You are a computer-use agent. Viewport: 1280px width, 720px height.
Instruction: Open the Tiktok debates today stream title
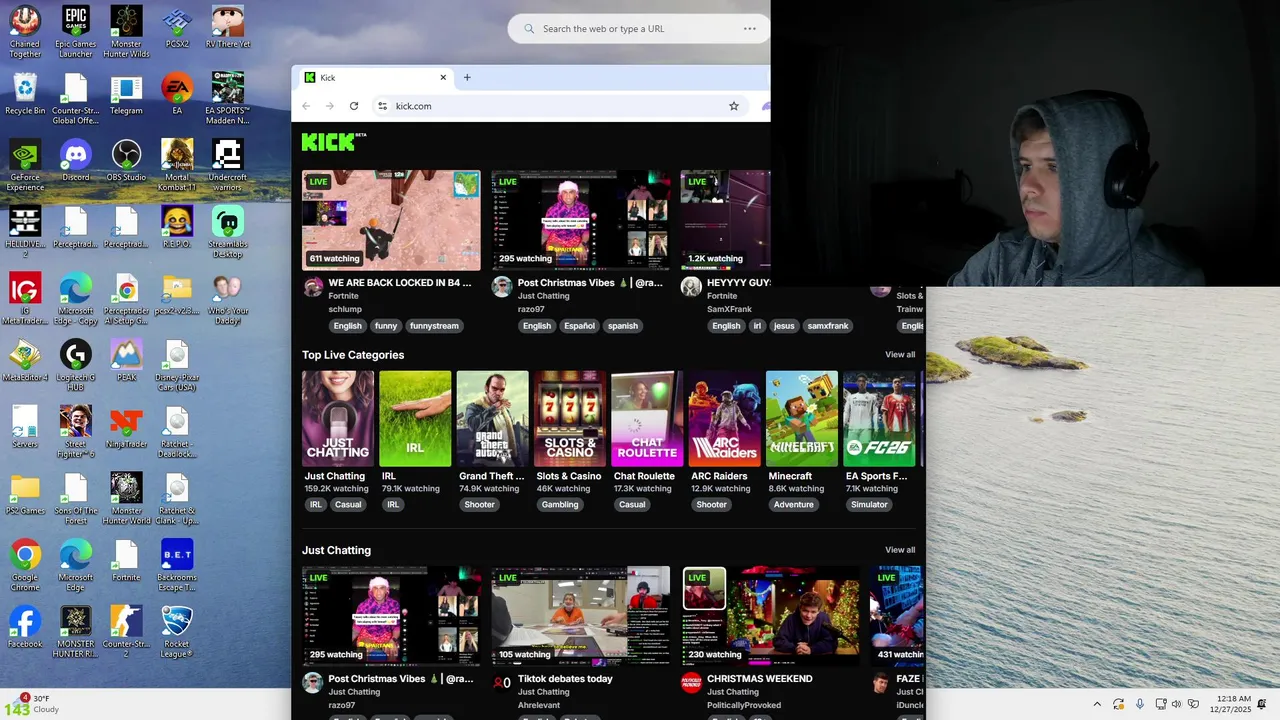click(565, 679)
